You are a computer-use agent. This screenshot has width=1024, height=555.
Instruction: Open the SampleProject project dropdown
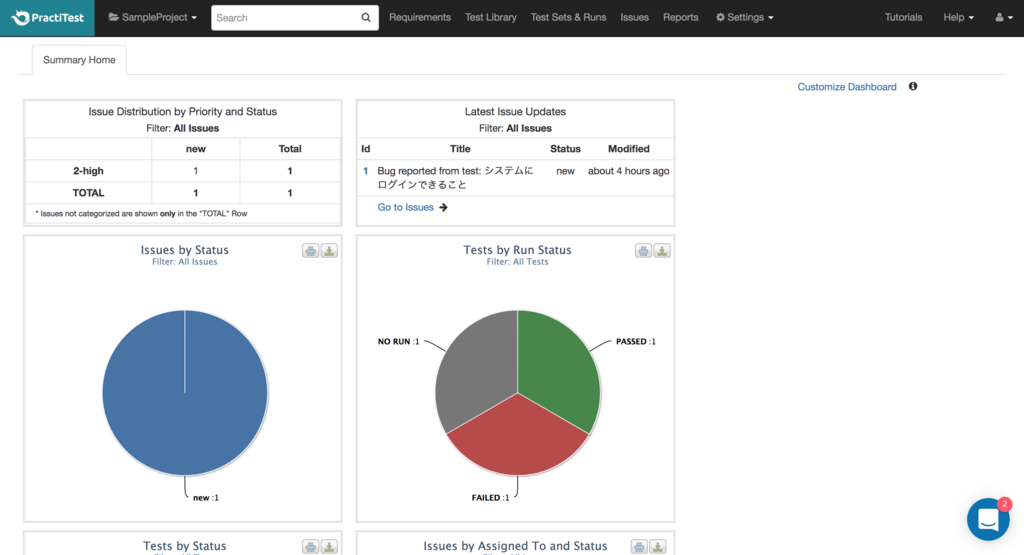pos(153,18)
